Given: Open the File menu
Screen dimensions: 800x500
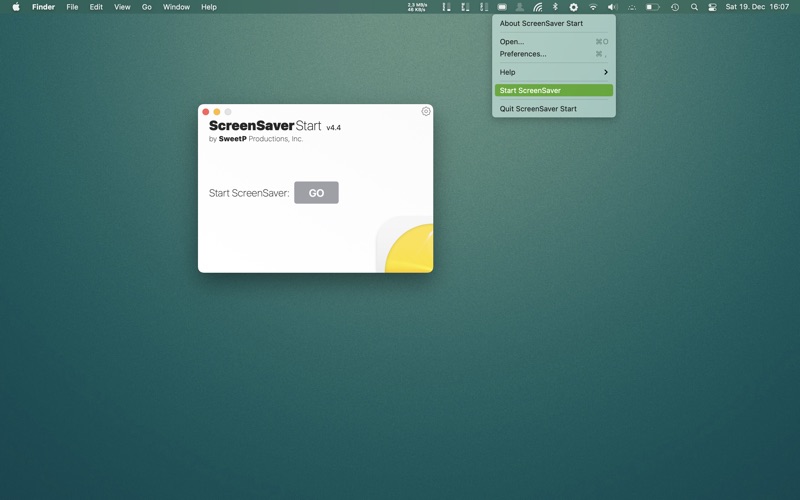Looking at the screenshot, I should 72,7.
